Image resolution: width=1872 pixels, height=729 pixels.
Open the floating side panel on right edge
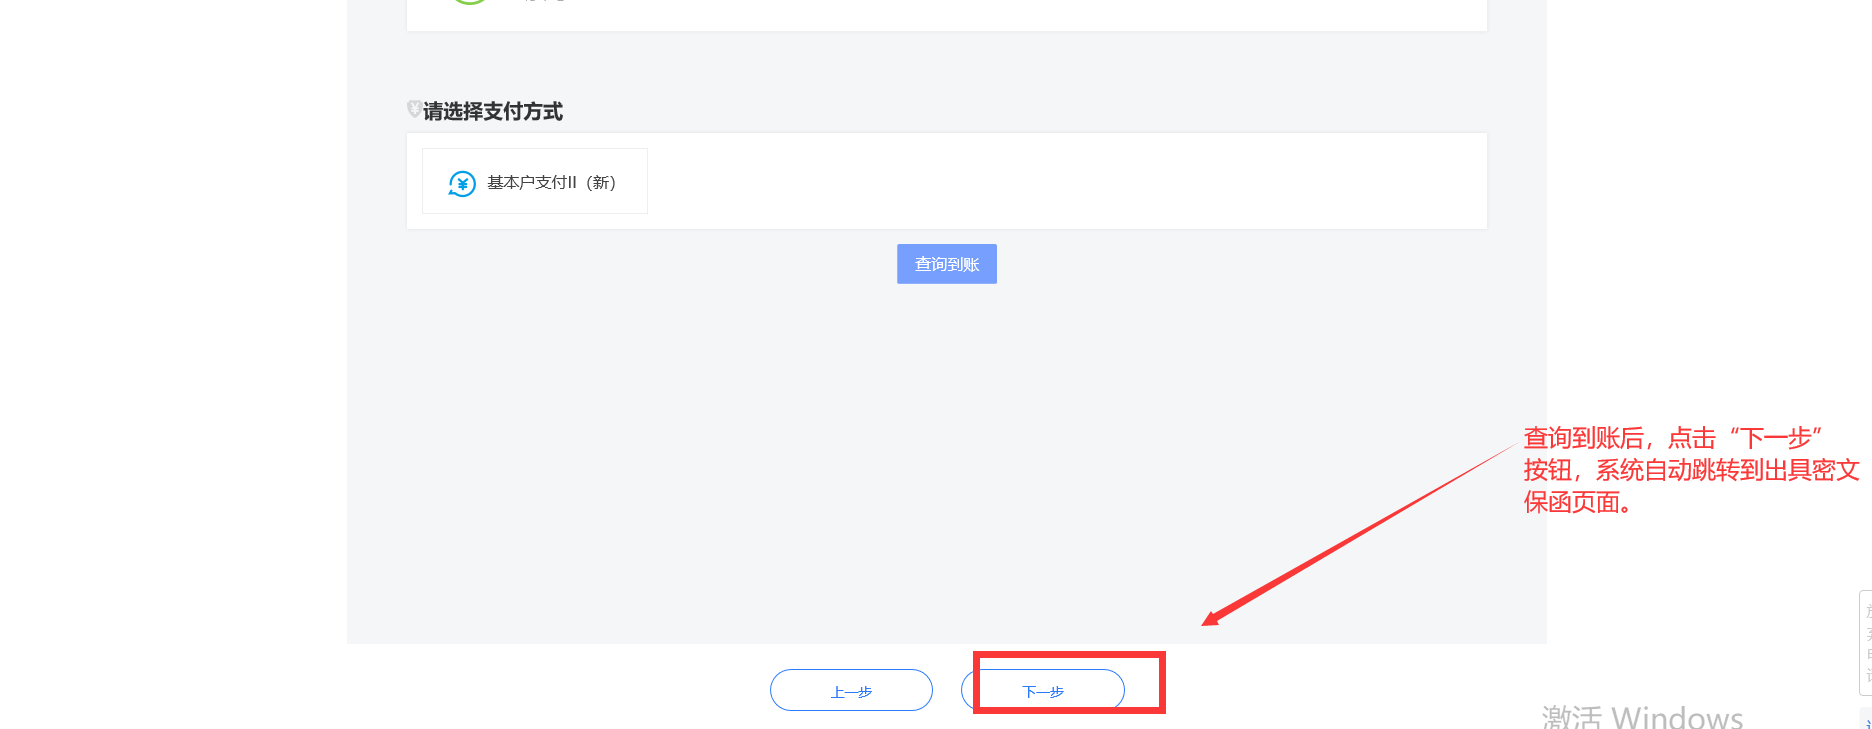click(x=1866, y=642)
